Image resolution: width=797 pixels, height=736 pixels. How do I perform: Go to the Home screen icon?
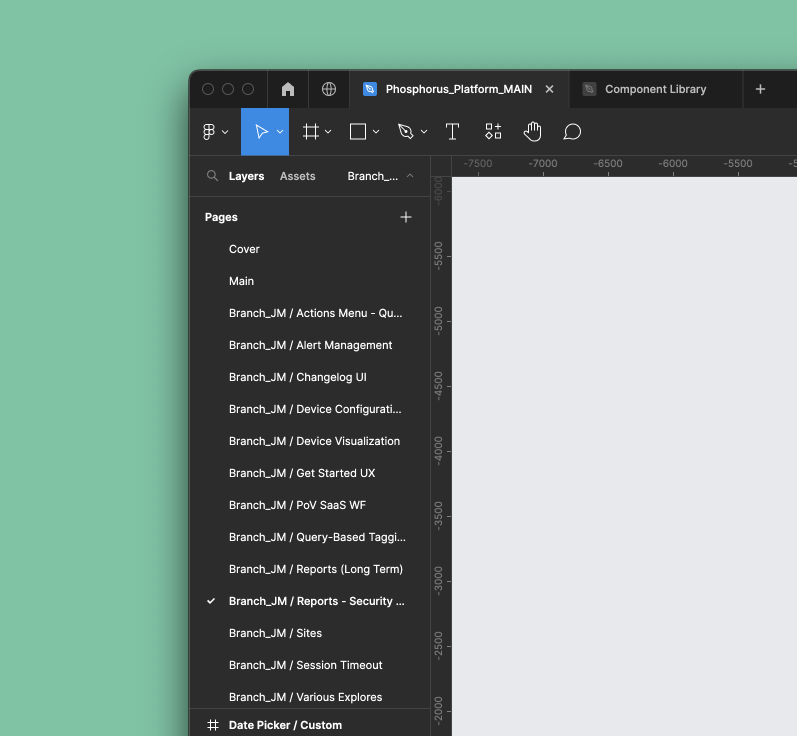[x=288, y=89]
